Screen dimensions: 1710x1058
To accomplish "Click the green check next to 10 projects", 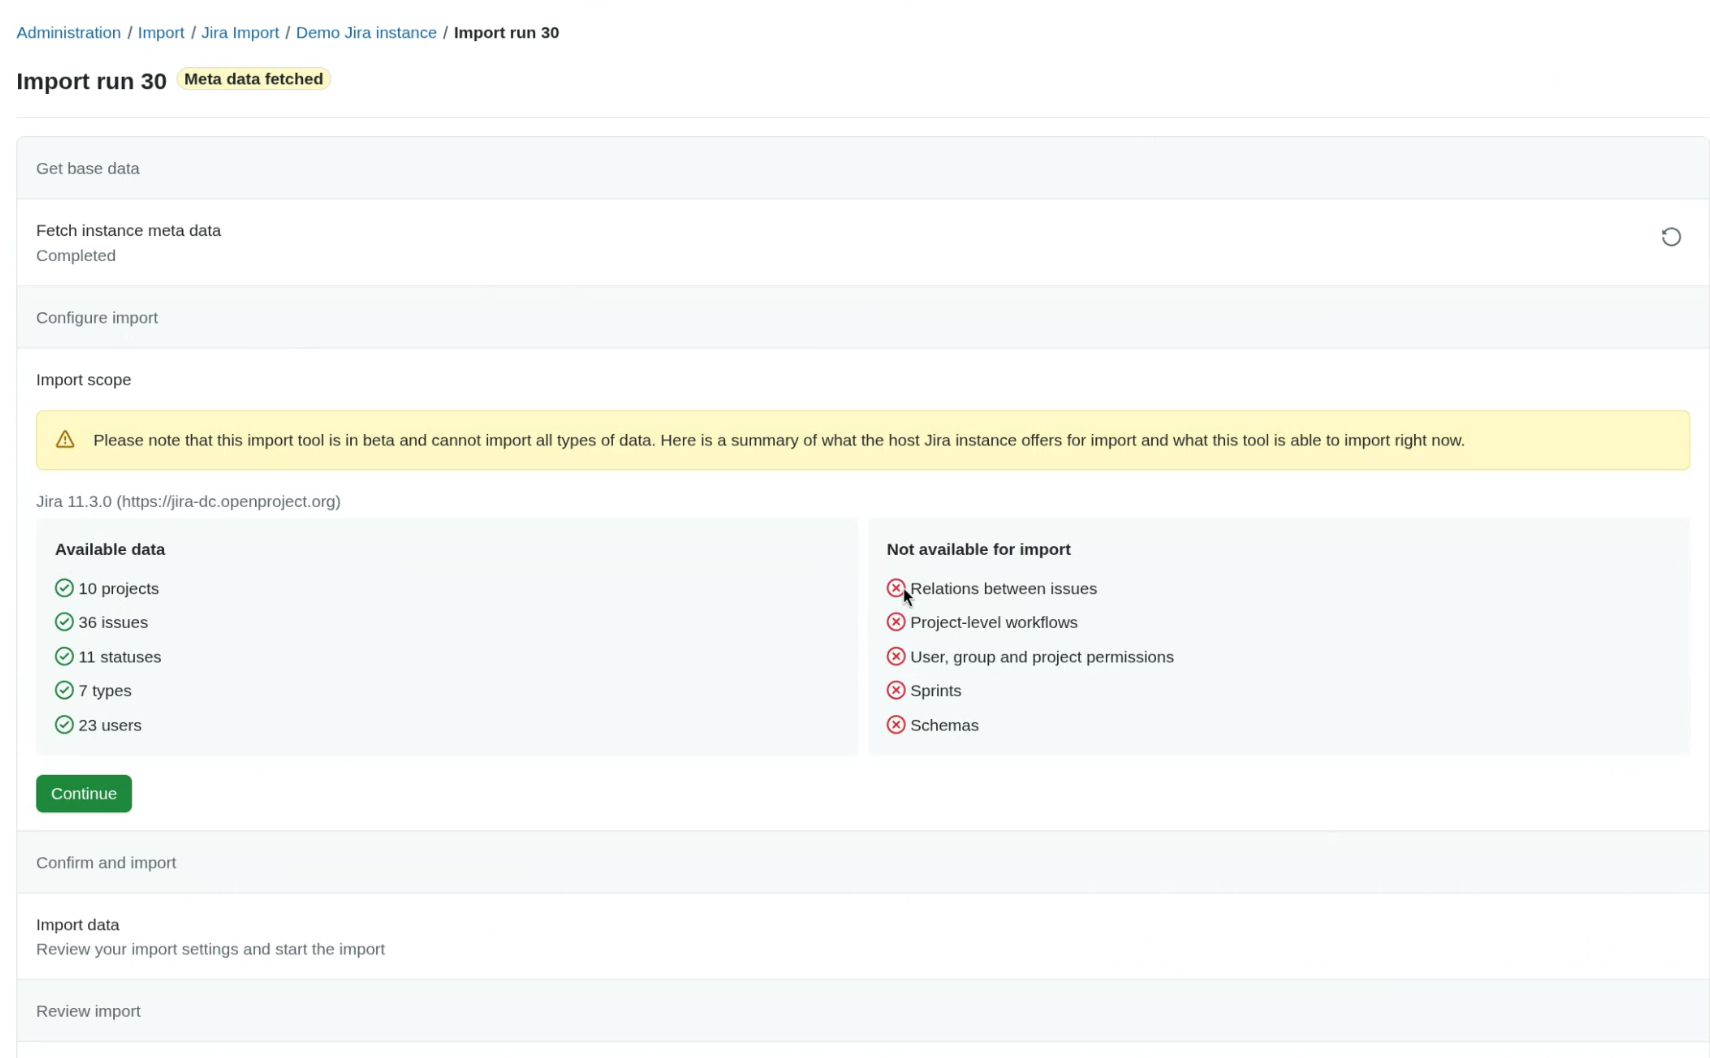I will 63,588.
